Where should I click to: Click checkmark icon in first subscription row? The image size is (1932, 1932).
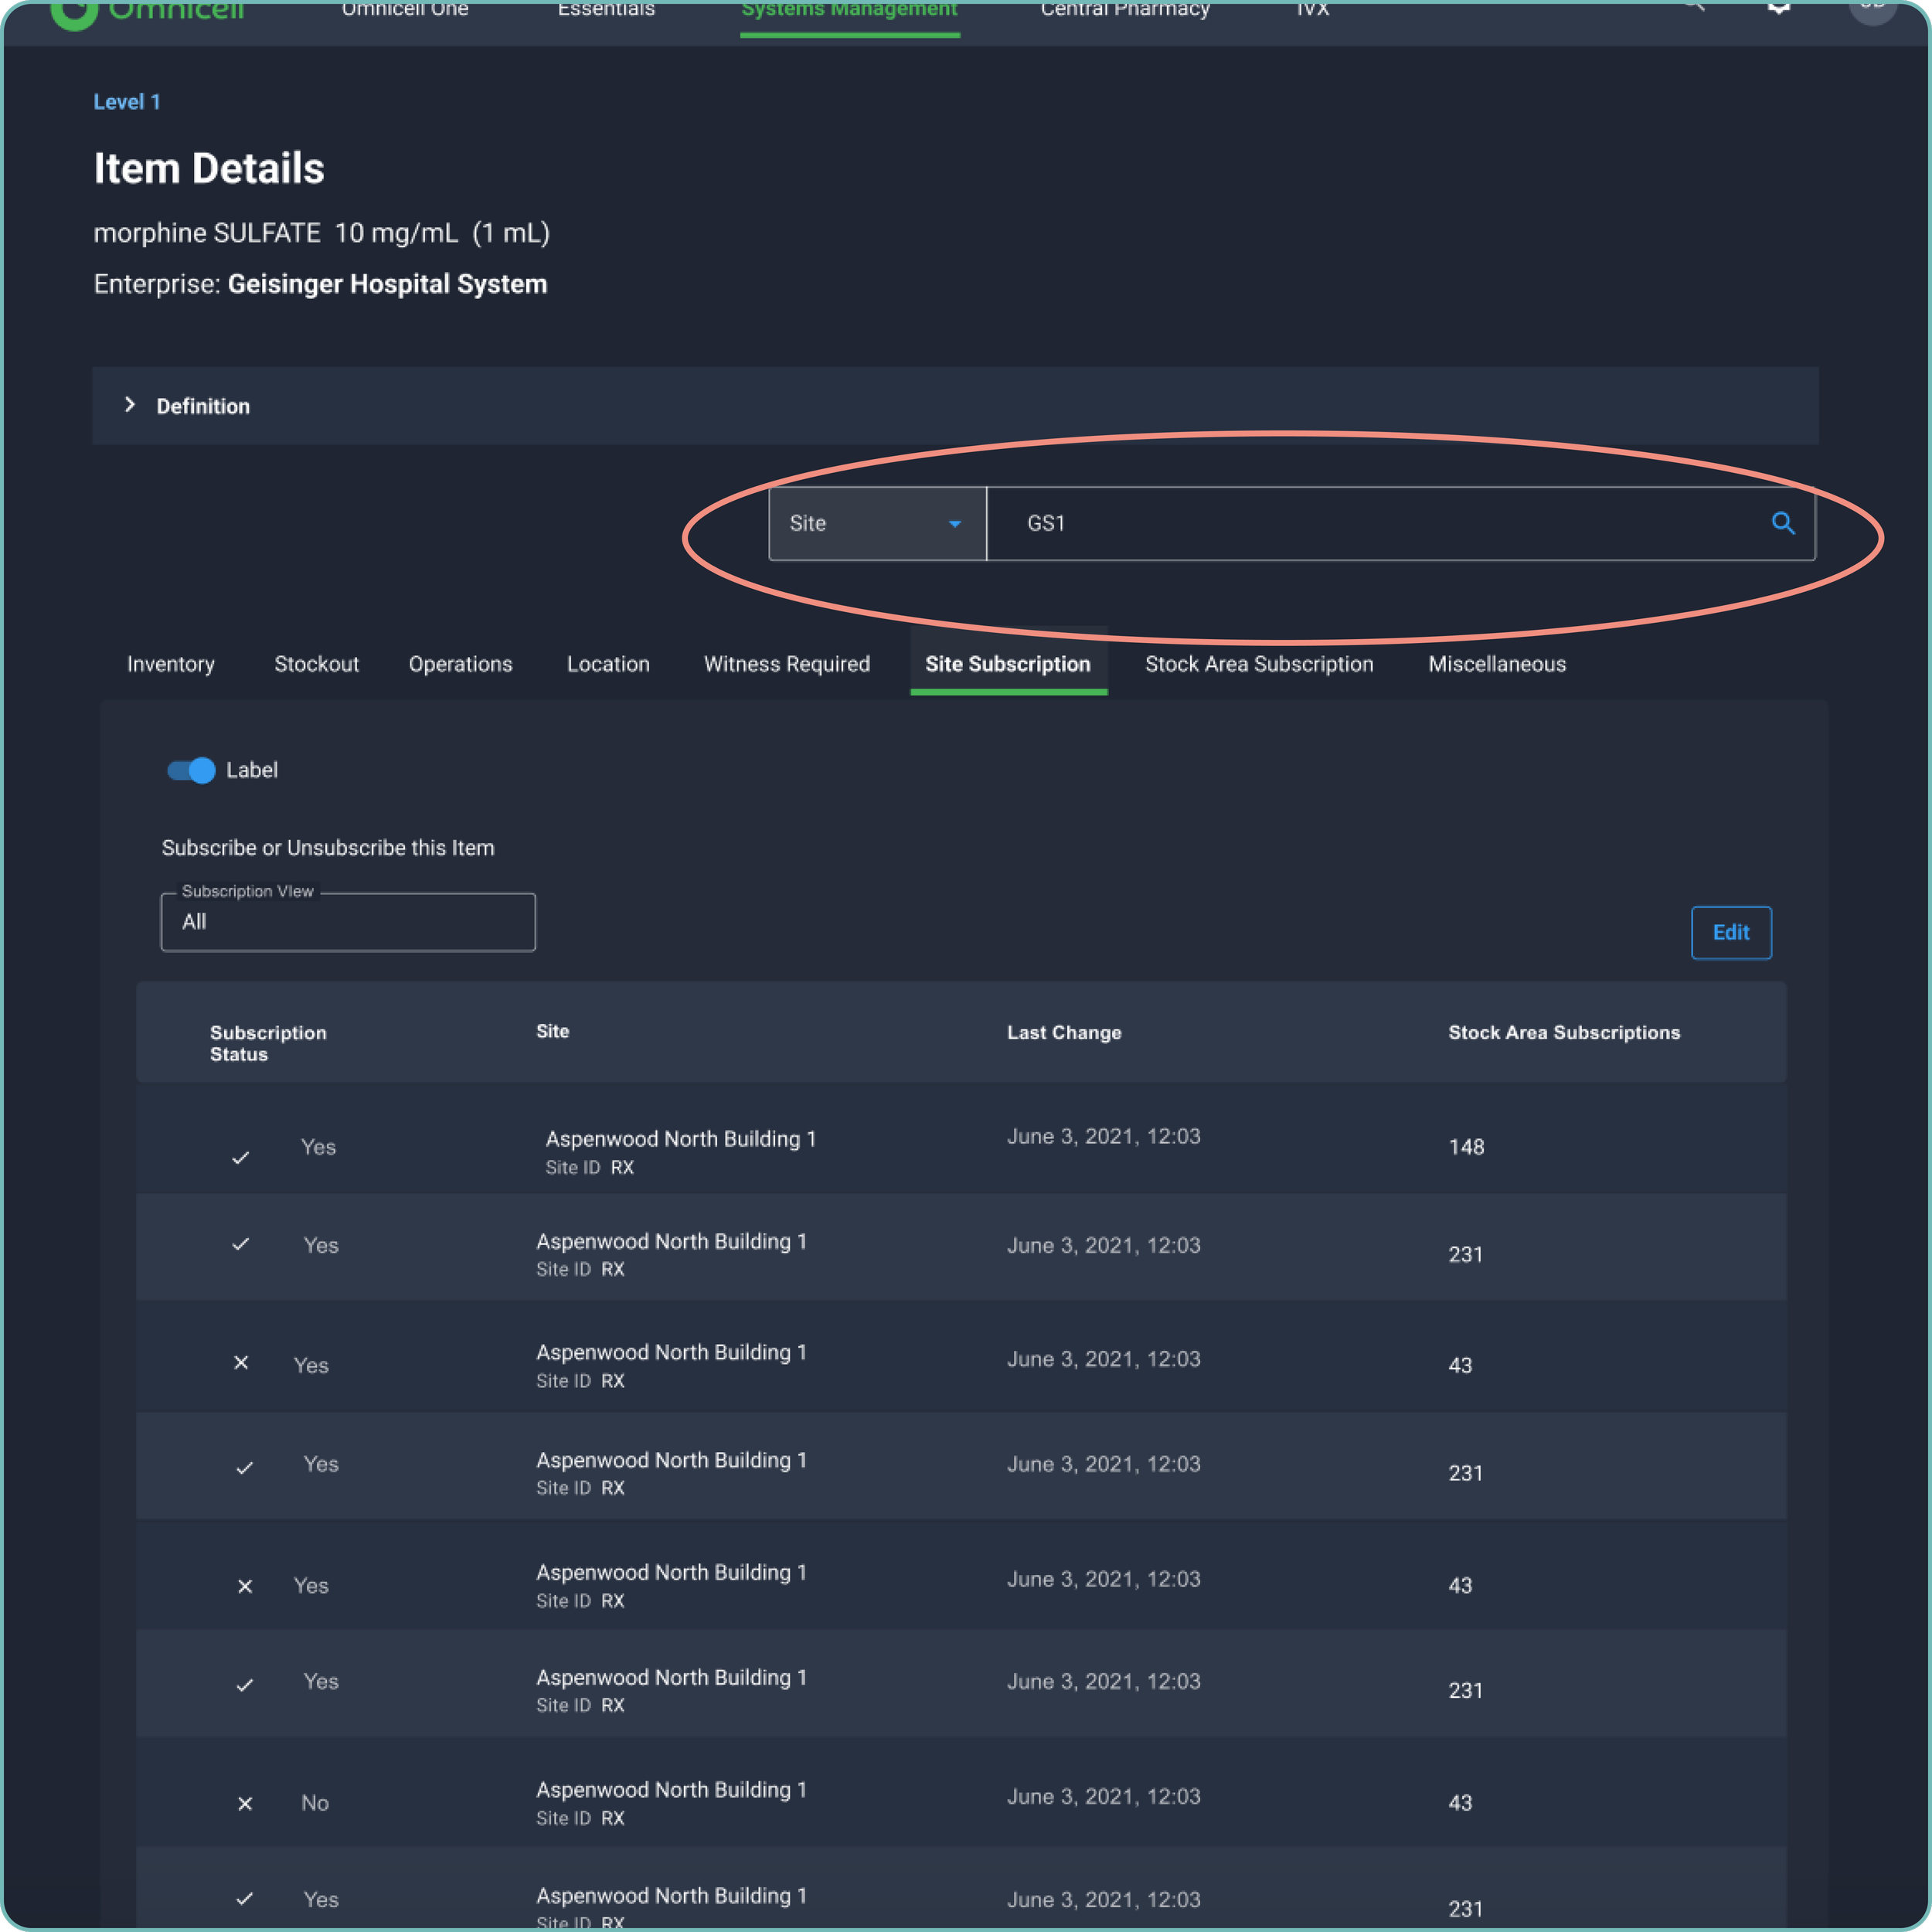(240, 1158)
